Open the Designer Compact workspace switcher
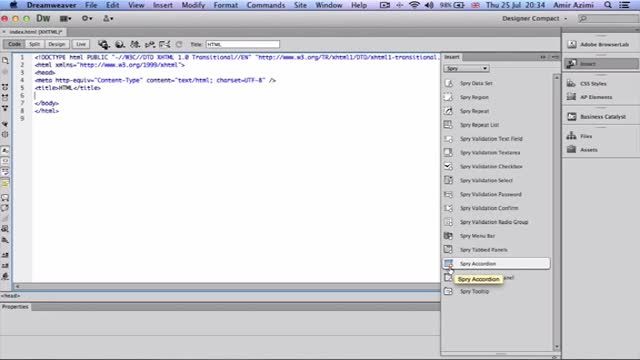 tap(534, 18)
